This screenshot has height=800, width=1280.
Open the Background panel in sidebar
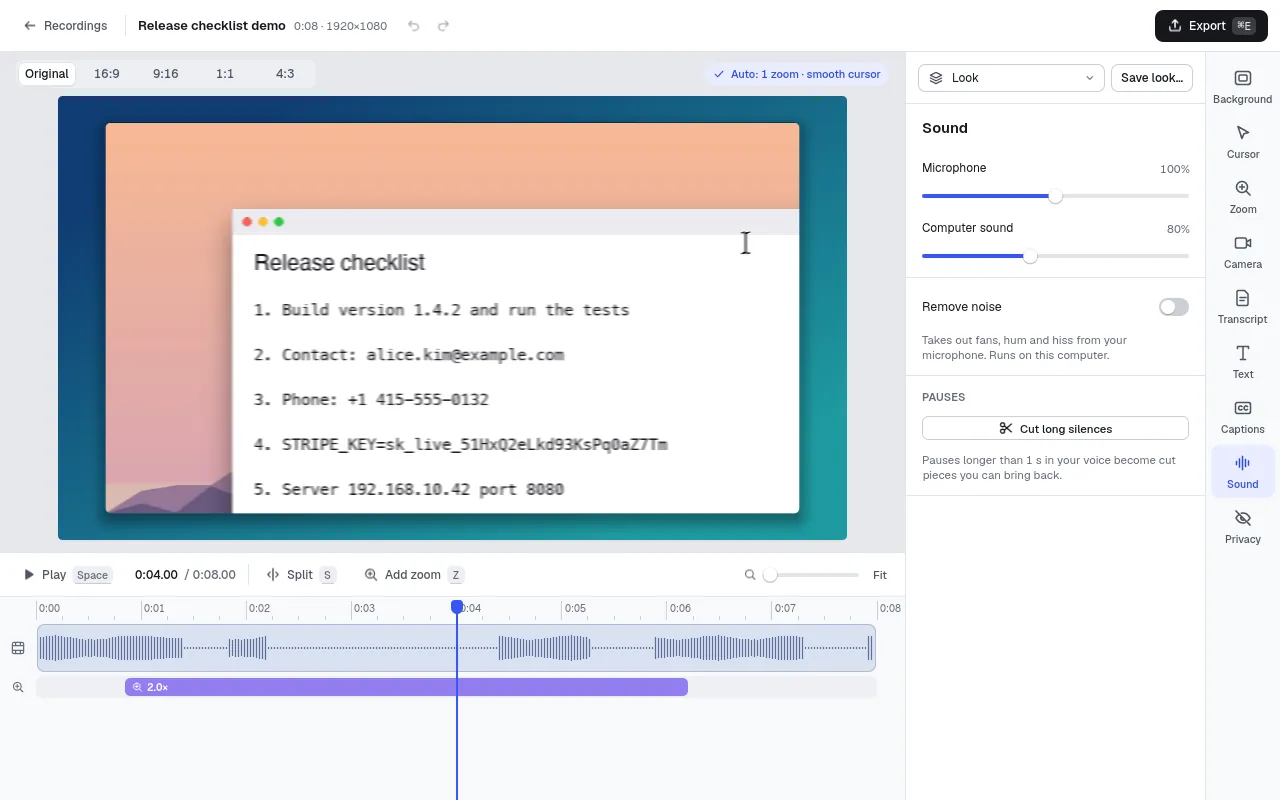[x=1242, y=87]
